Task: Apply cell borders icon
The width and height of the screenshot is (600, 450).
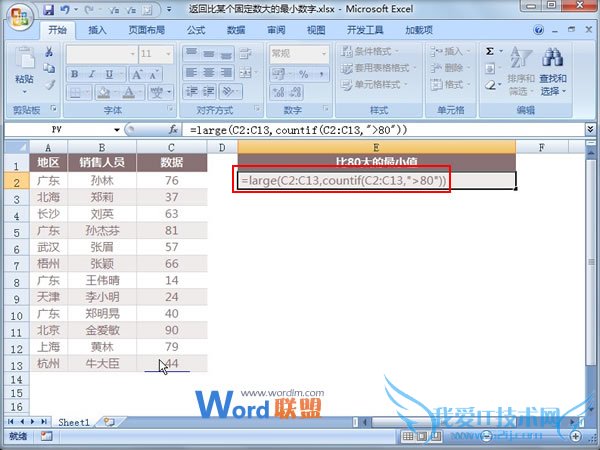Action: tap(75, 92)
